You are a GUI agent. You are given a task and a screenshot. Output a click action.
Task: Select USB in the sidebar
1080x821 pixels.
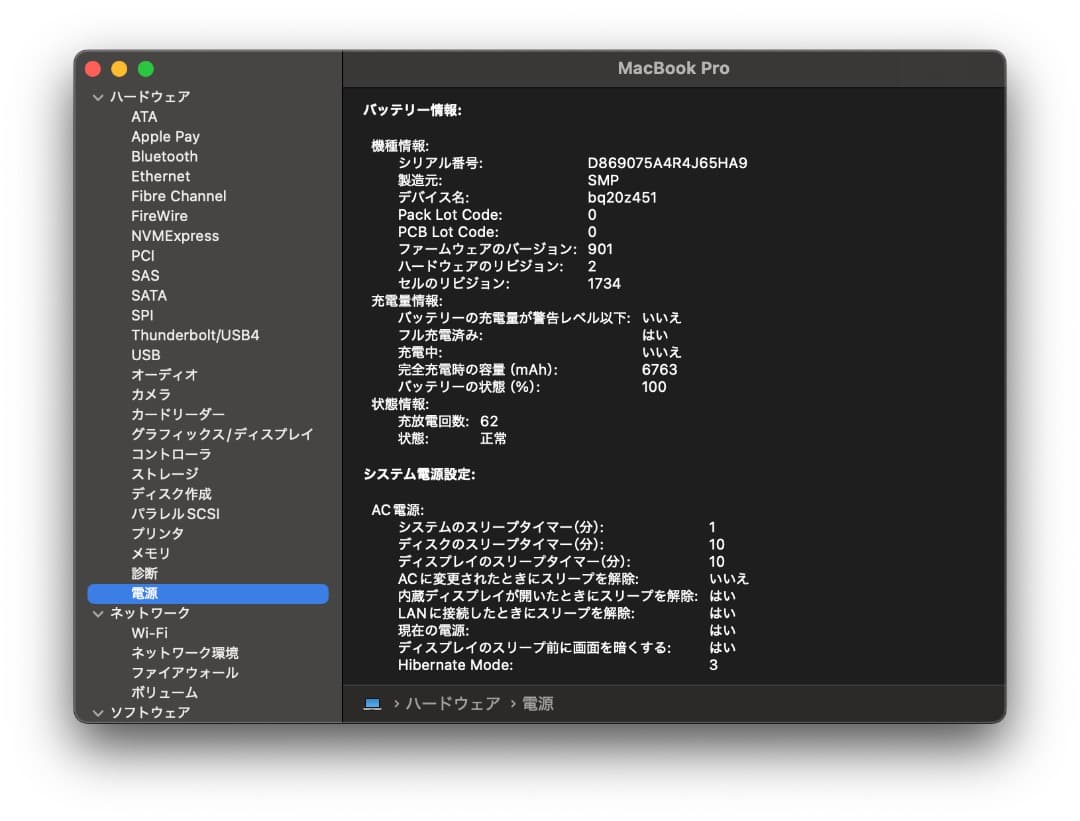(x=145, y=355)
